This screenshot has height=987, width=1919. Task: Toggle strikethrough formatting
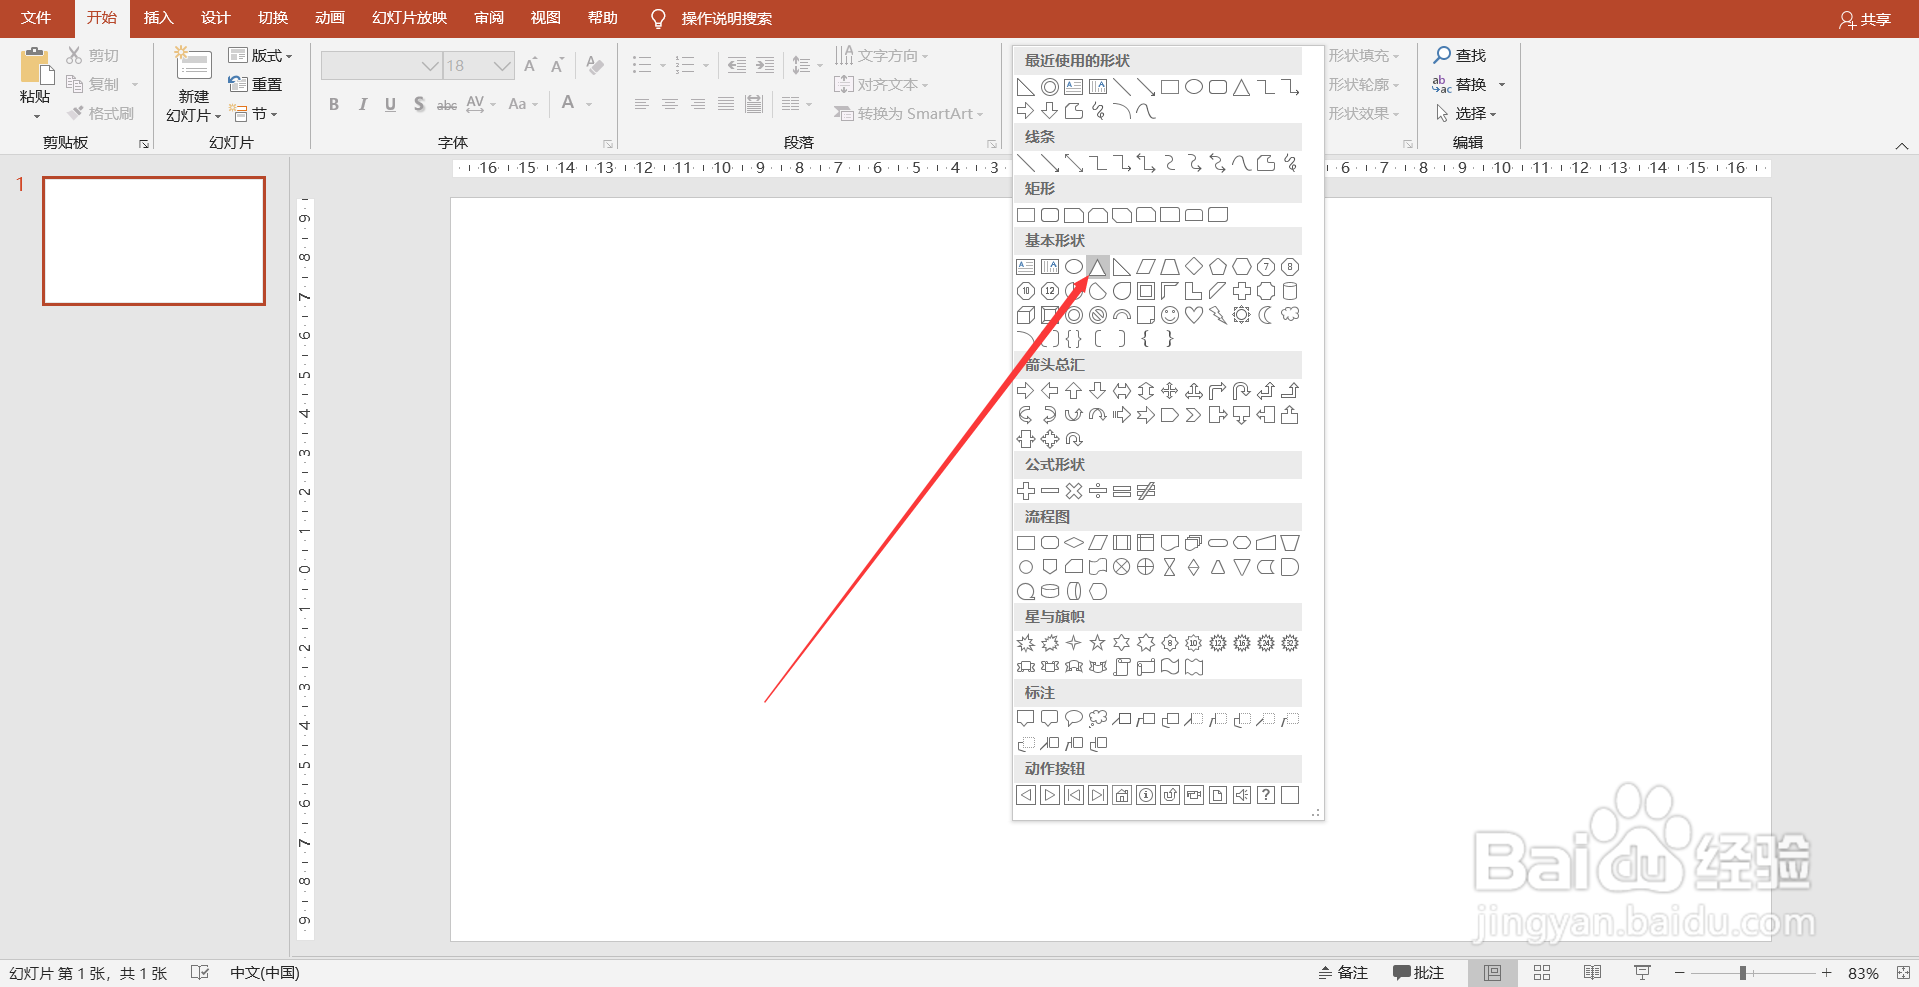pyautogui.click(x=447, y=104)
